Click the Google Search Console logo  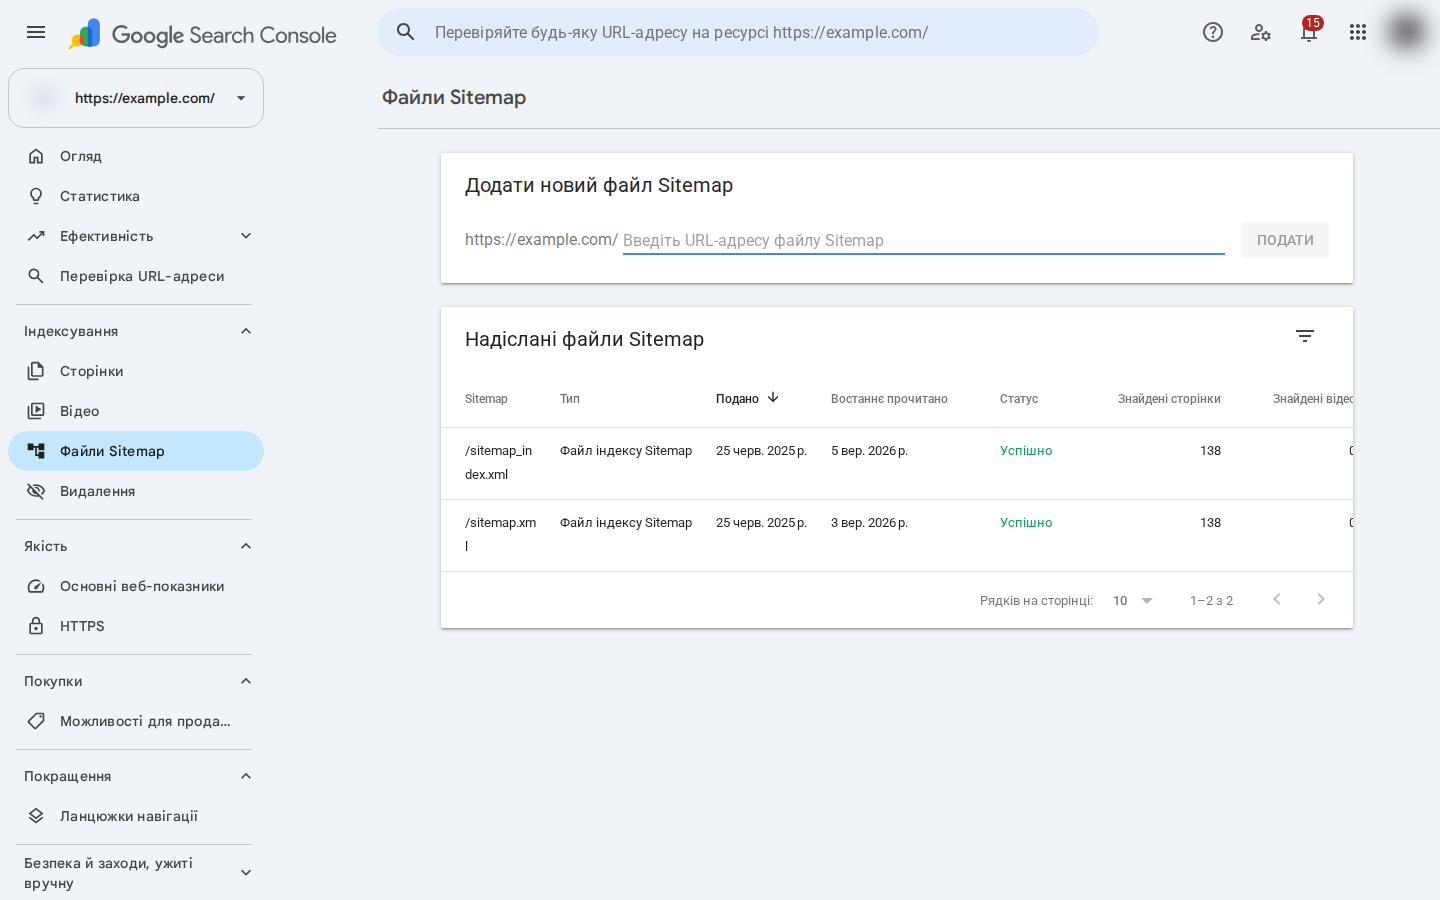coord(202,34)
